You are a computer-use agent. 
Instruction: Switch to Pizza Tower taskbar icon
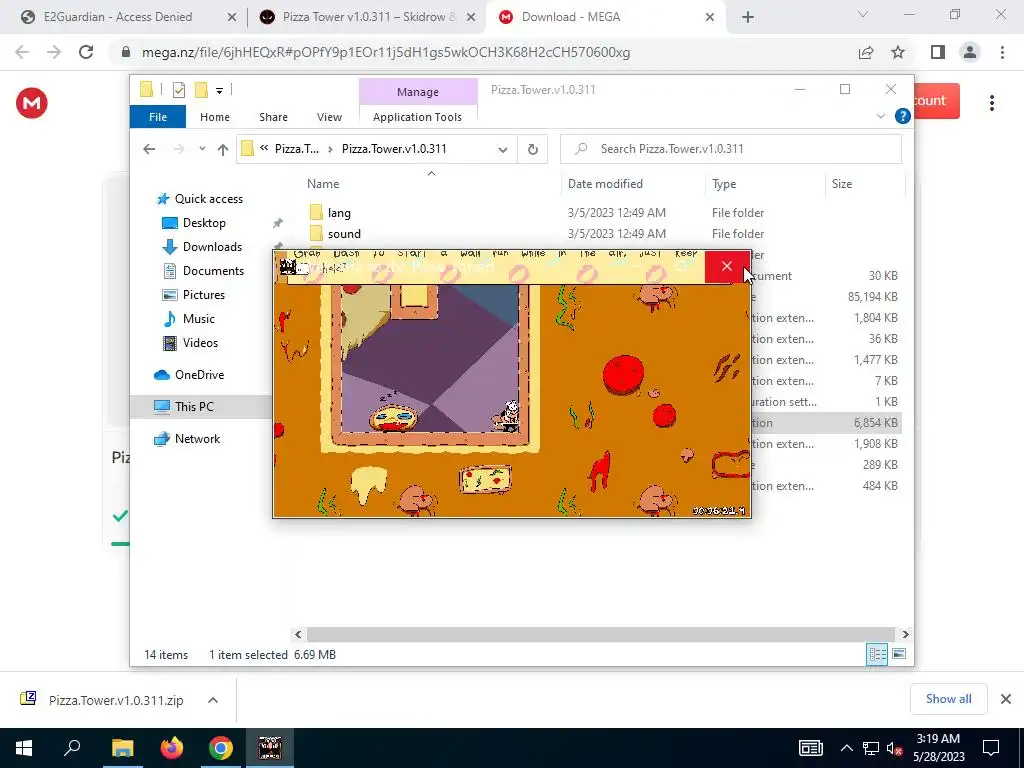click(x=270, y=748)
